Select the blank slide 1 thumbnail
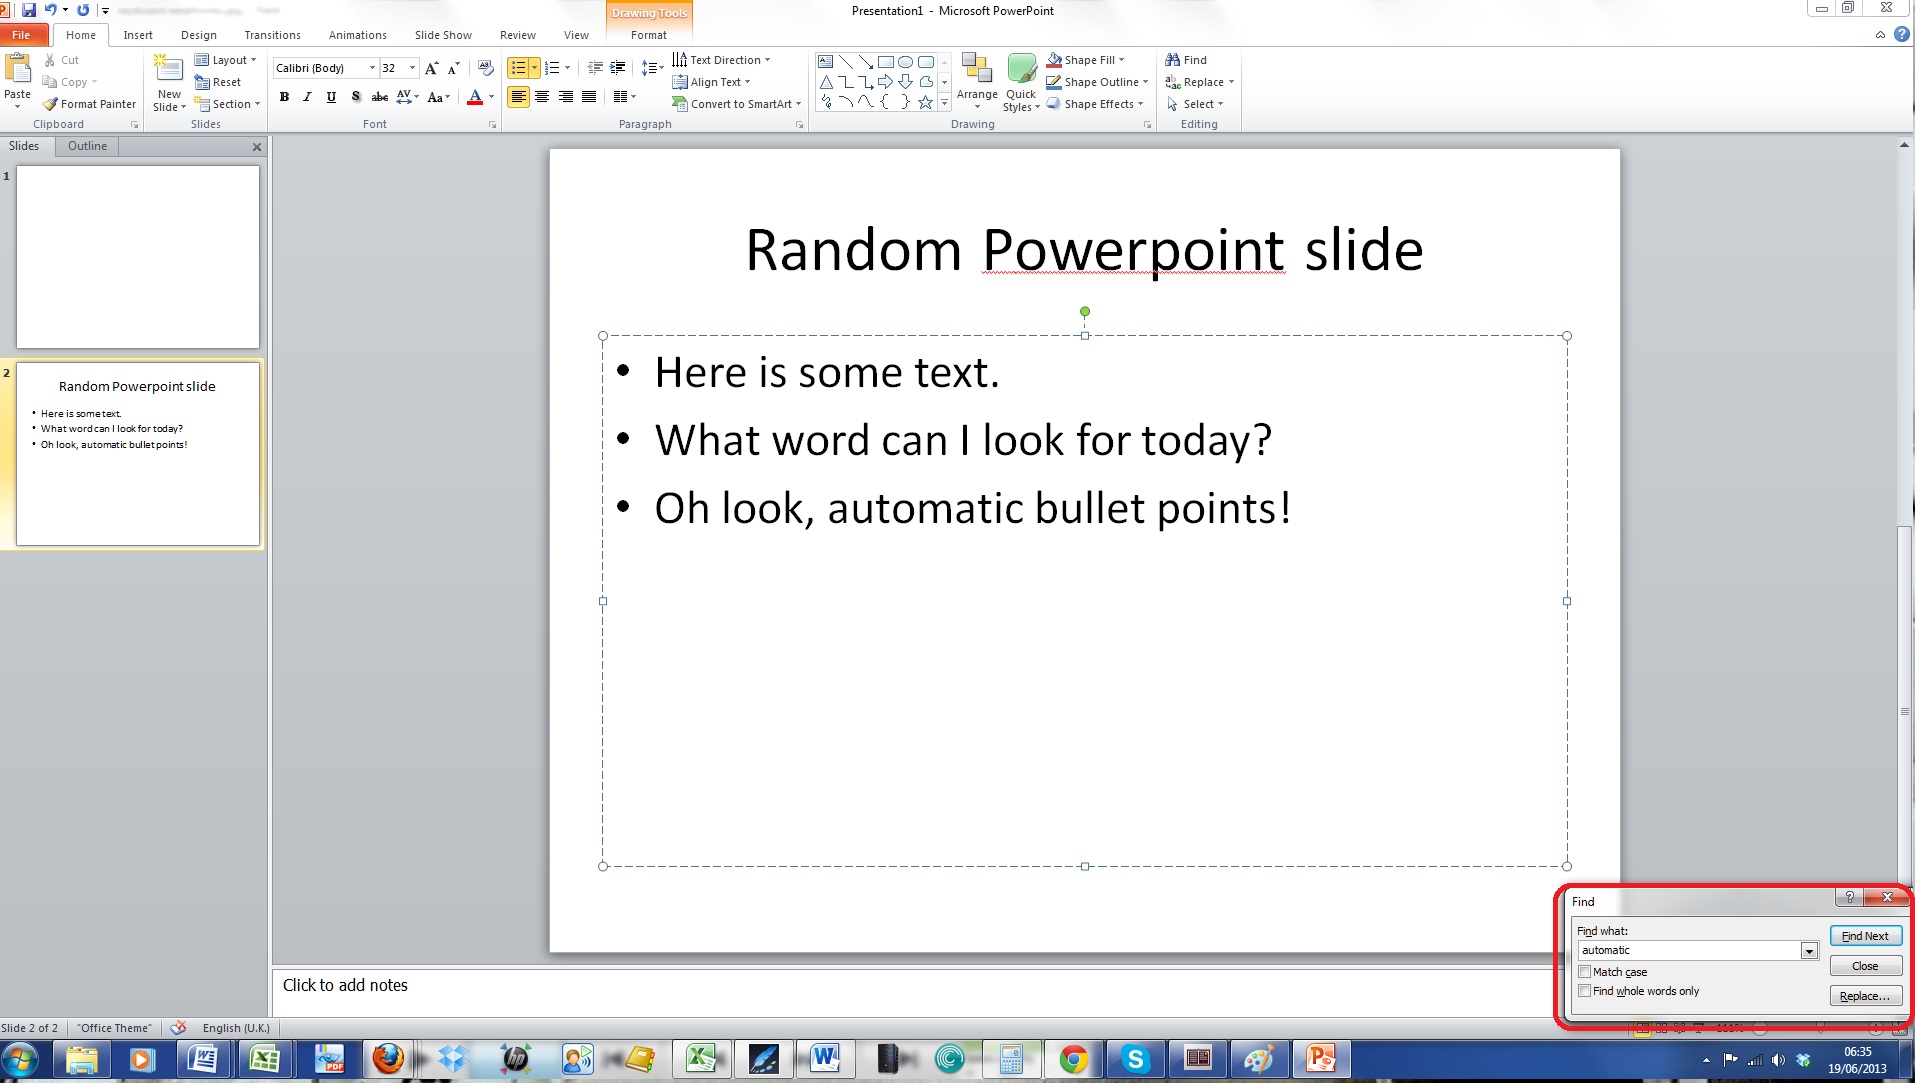Viewport: 1915px width, 1083px height. tap(138, 257)
